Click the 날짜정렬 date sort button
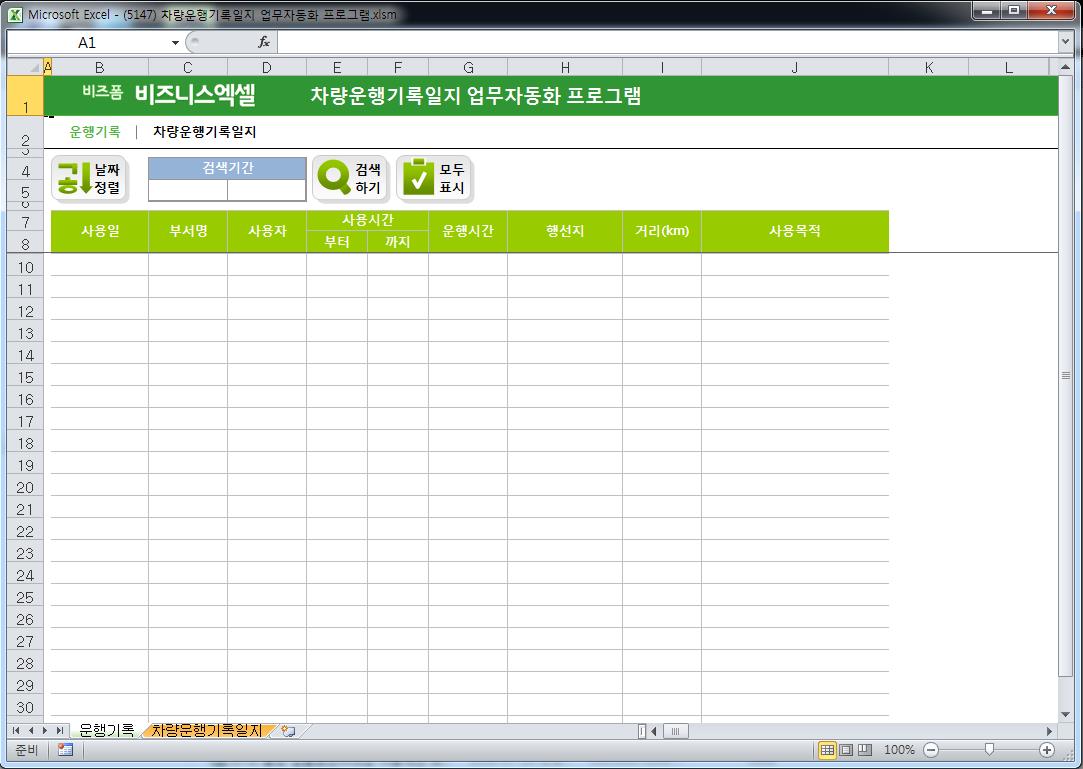This screenshot has height=769, width=1083. [x=90, y=179]
